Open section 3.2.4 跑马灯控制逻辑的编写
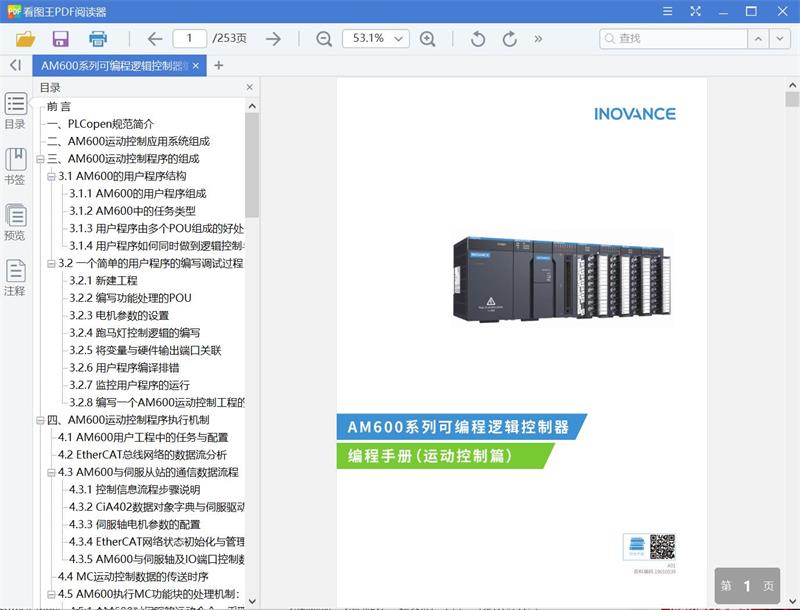This screenshot has height=610, width=800. 135,333
